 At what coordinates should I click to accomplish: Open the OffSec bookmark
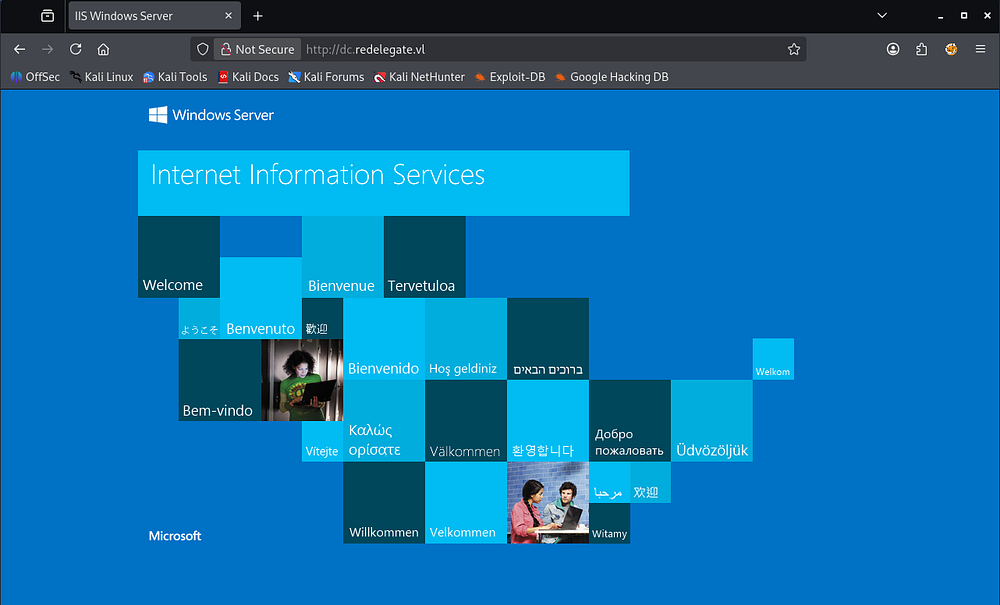point(35,77)
